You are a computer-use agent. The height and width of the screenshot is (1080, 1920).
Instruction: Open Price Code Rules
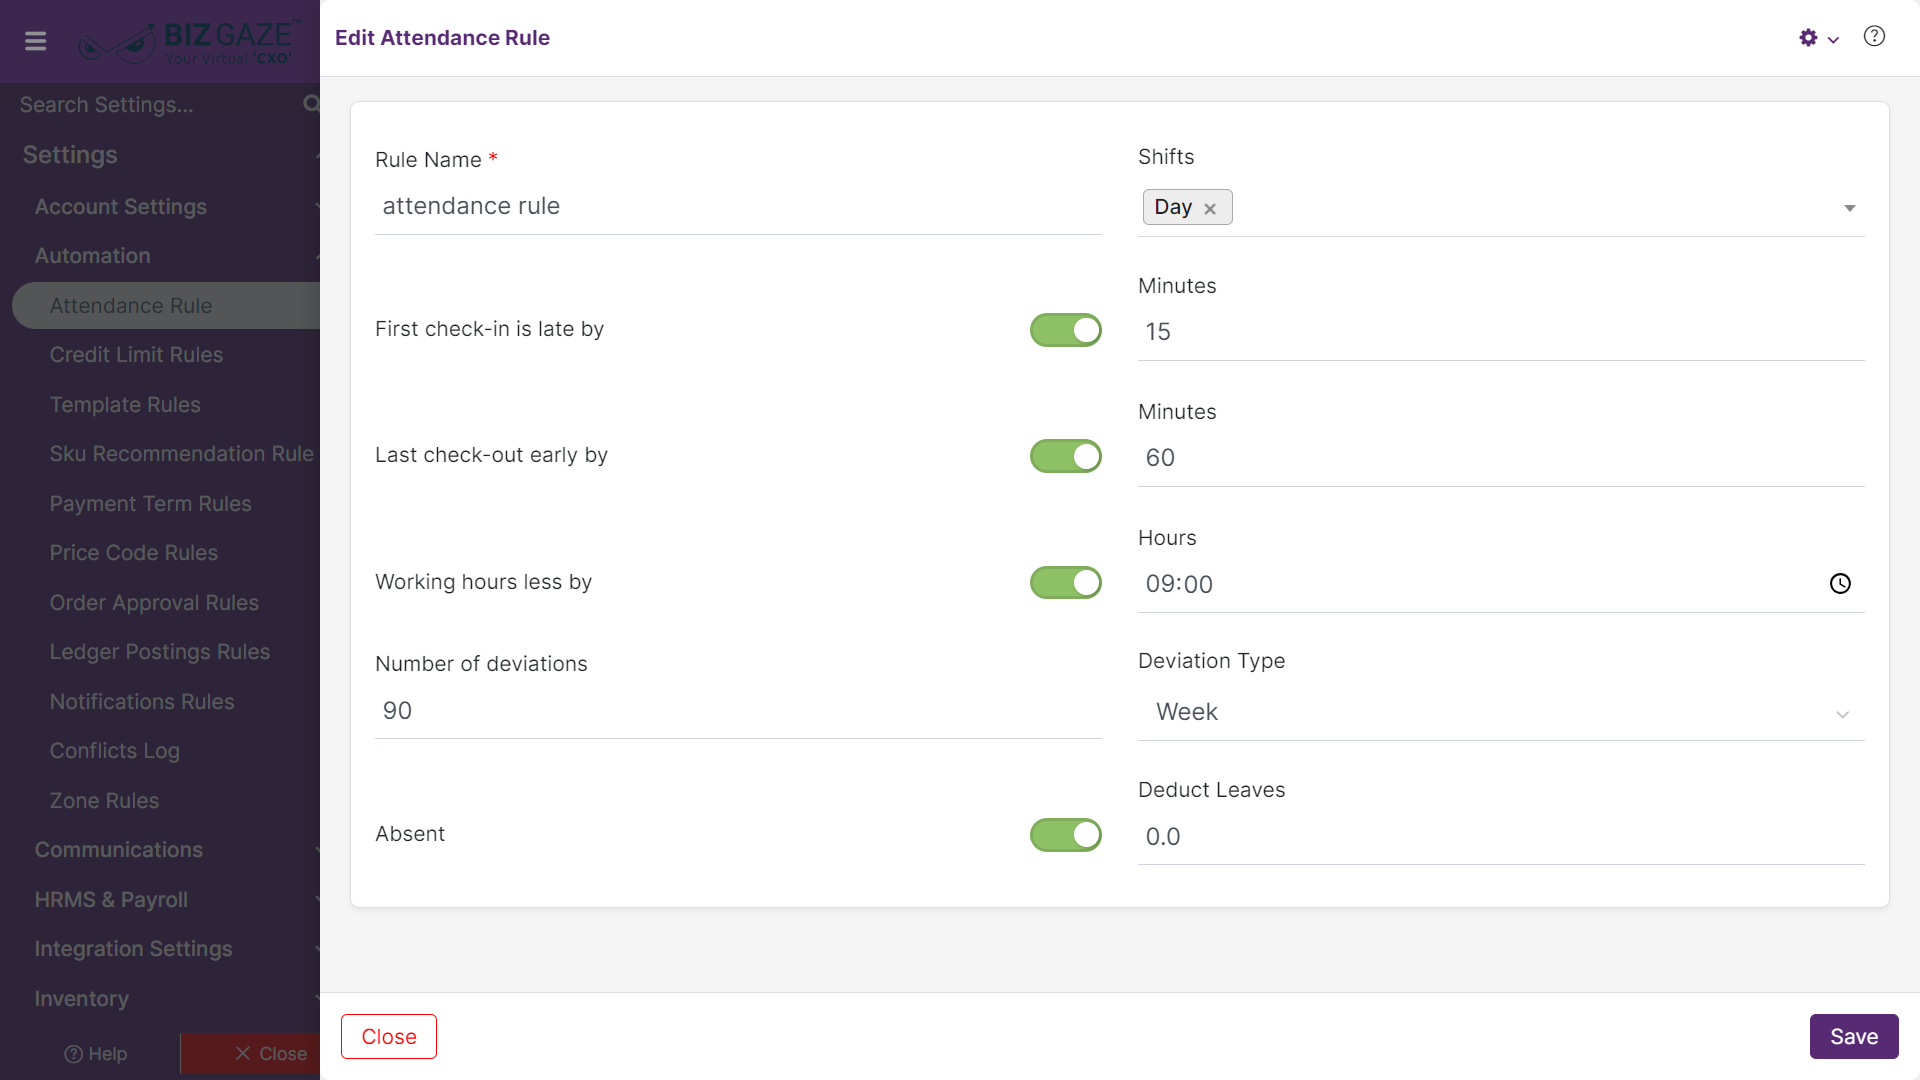click(x=134, y=553)
